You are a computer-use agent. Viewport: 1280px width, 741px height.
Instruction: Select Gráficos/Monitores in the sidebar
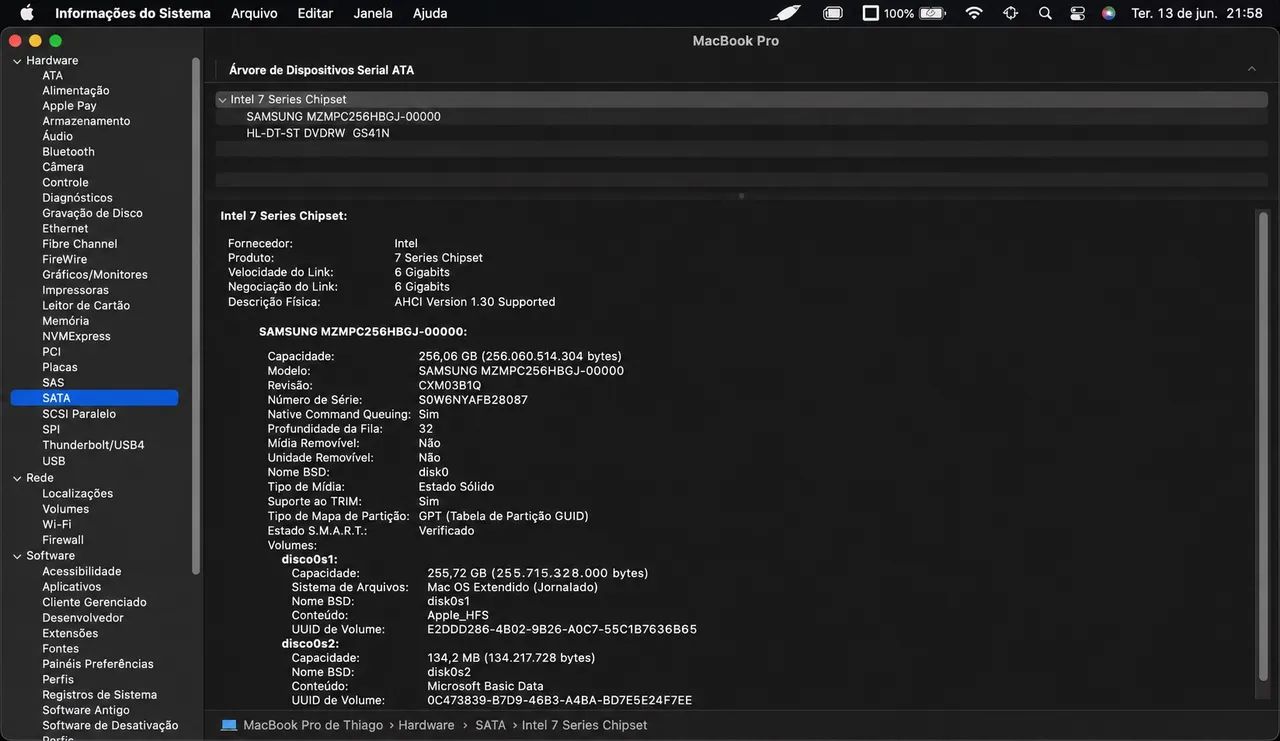pos(95,275)
